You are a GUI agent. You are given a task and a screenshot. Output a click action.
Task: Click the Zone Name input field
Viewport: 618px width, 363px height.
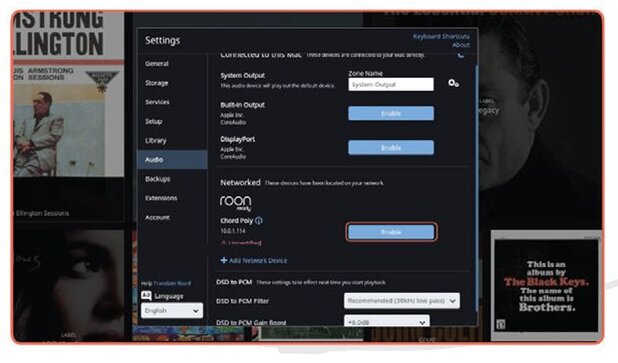[391, 84]
